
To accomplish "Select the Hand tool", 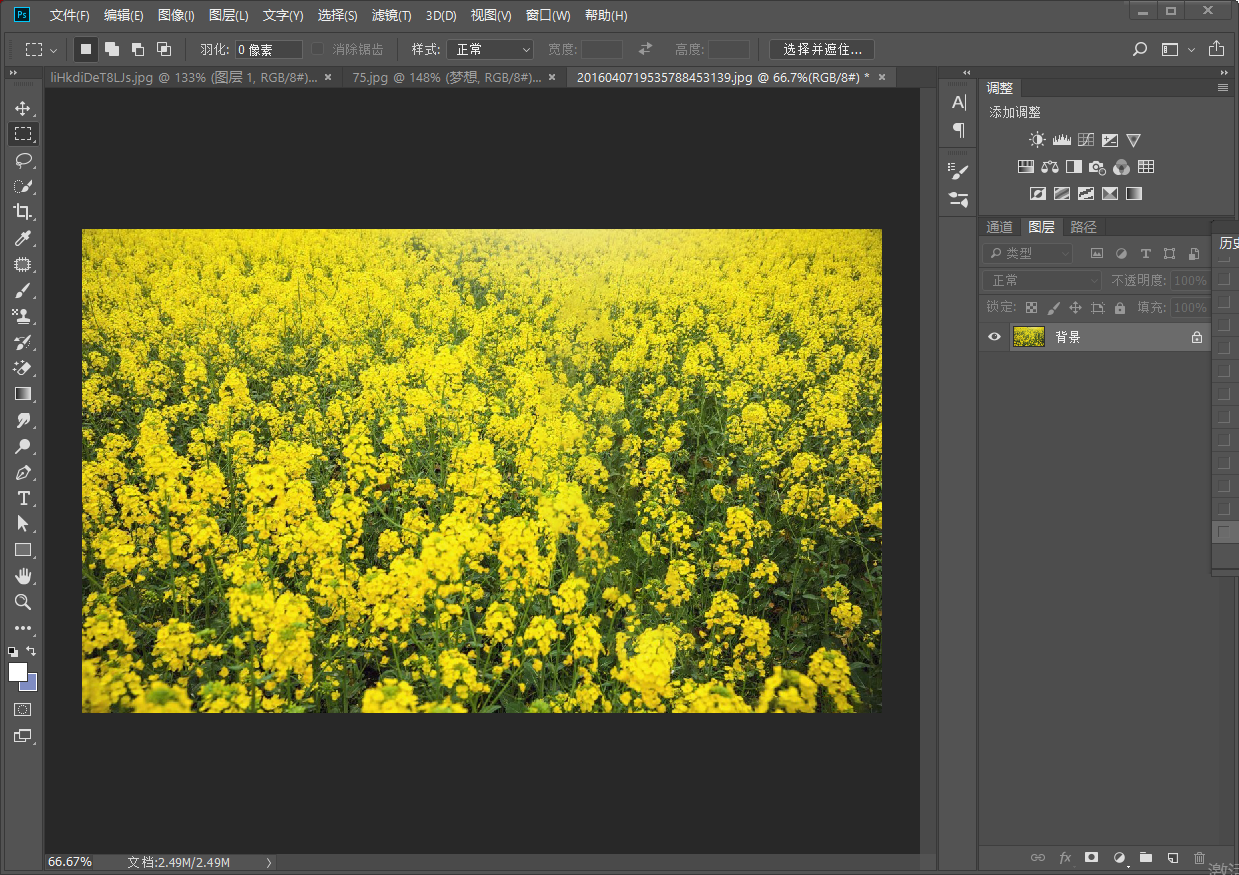I will [22, 576].
